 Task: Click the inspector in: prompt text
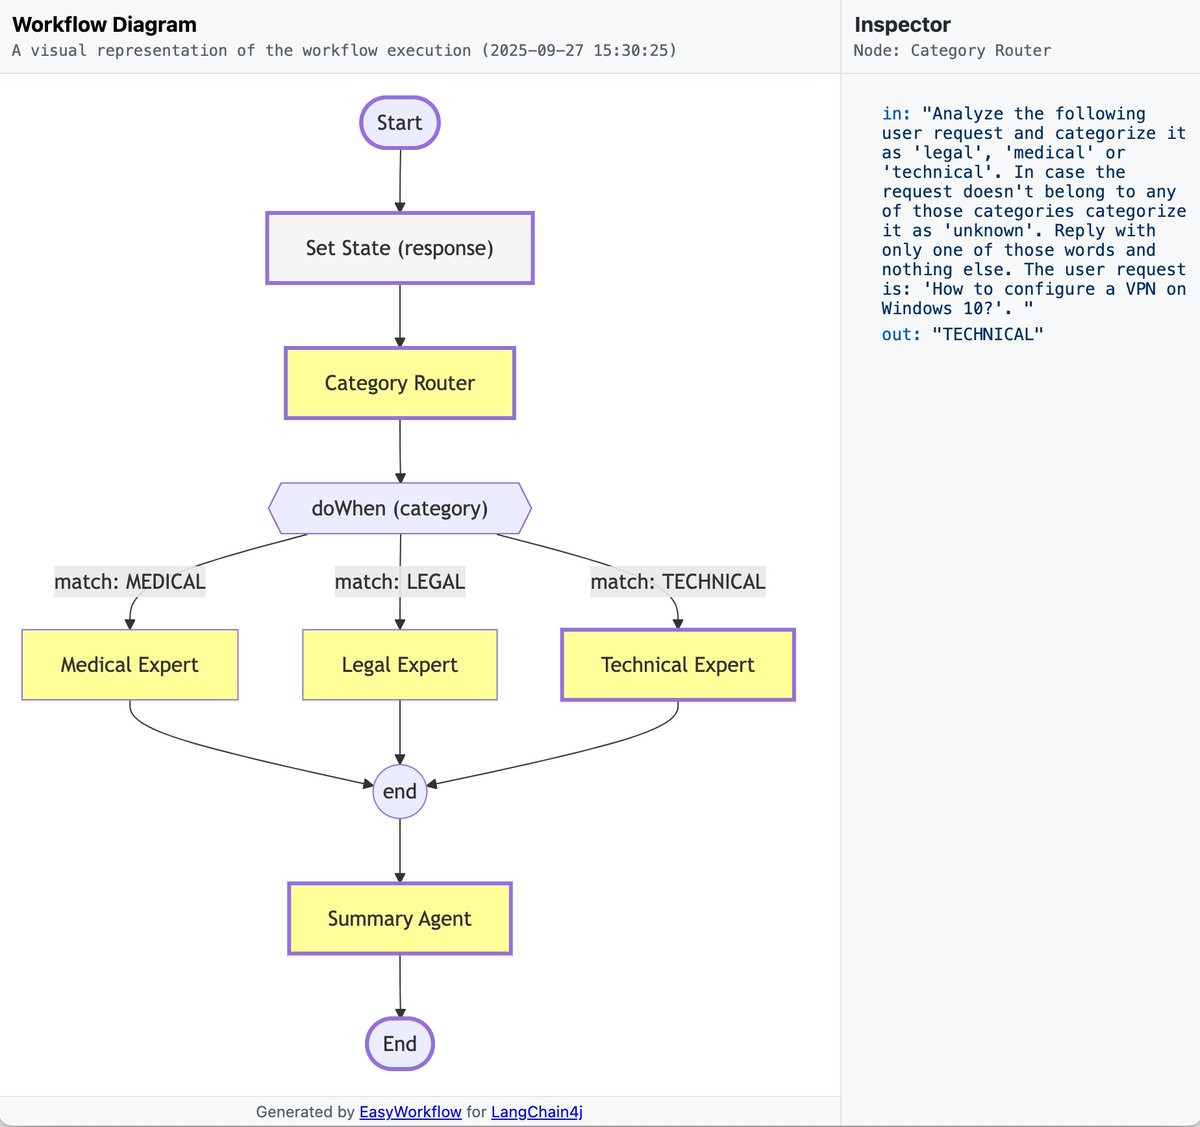pyautogui.click(x=1034, y=211)
